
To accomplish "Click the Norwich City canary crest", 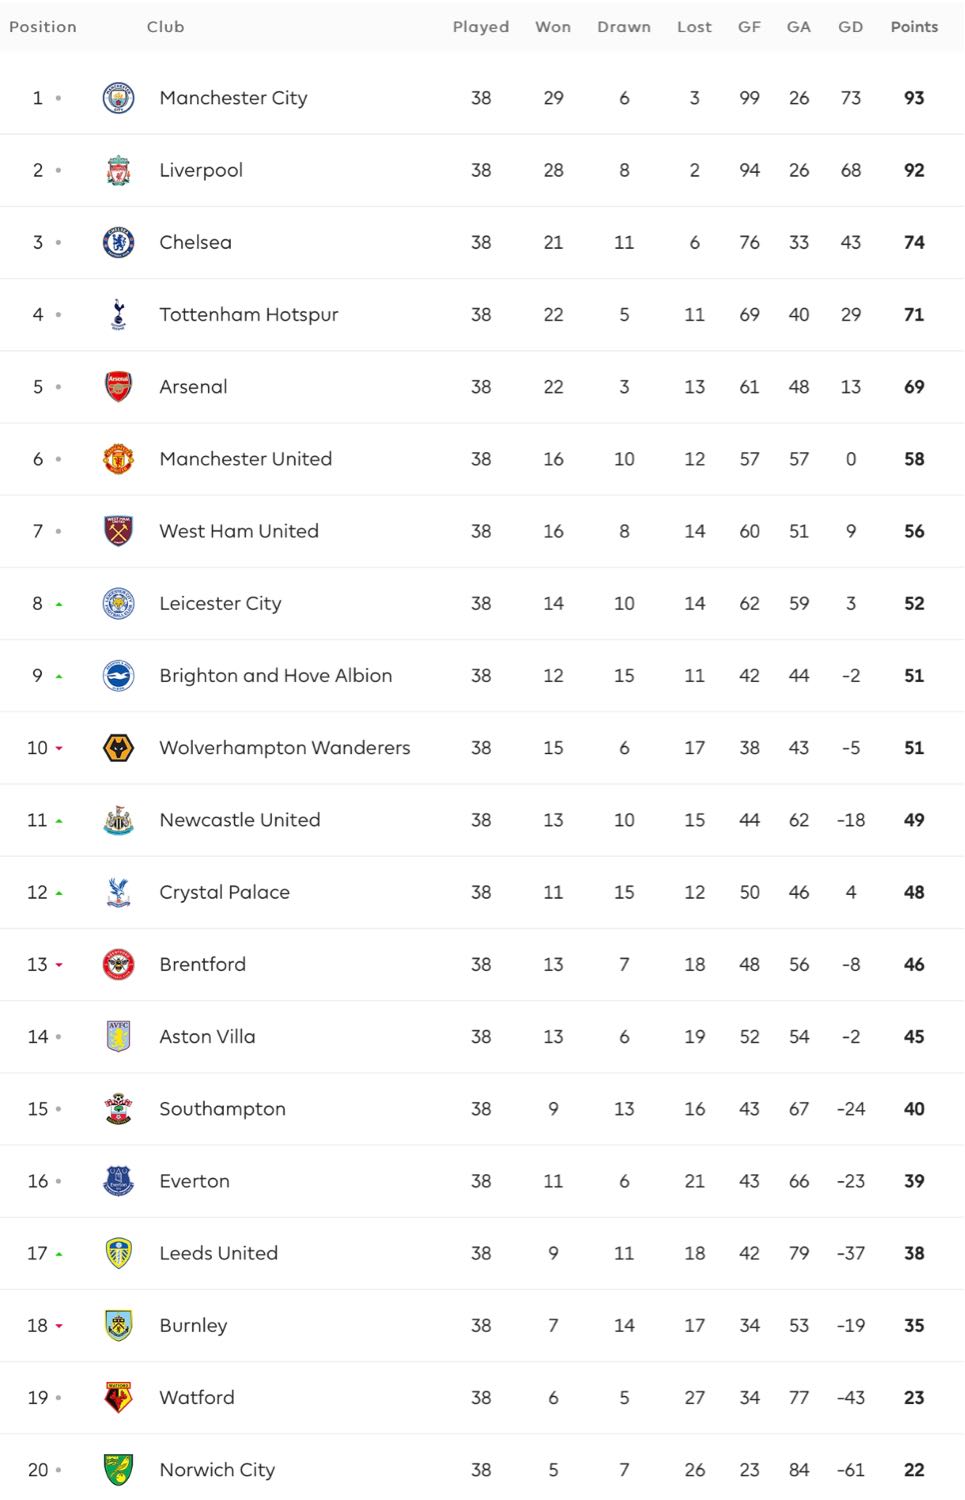I will click(118, 1469).
